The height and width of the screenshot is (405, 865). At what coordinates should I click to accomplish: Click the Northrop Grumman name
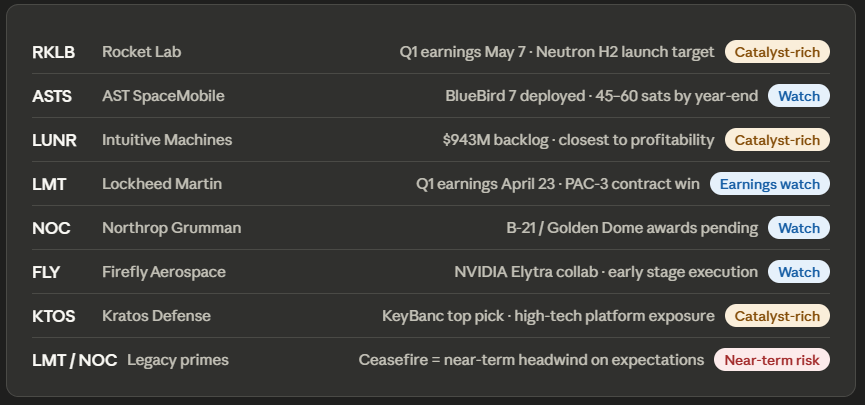tap(171, 228)
